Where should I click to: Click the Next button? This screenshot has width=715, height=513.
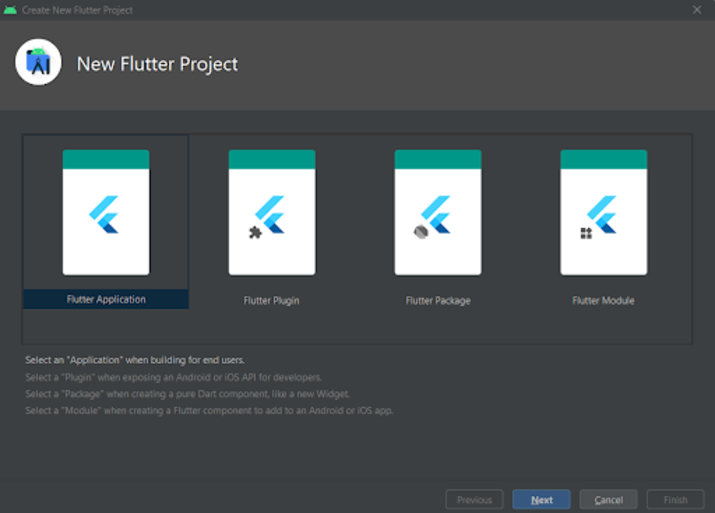pos(541,500)
